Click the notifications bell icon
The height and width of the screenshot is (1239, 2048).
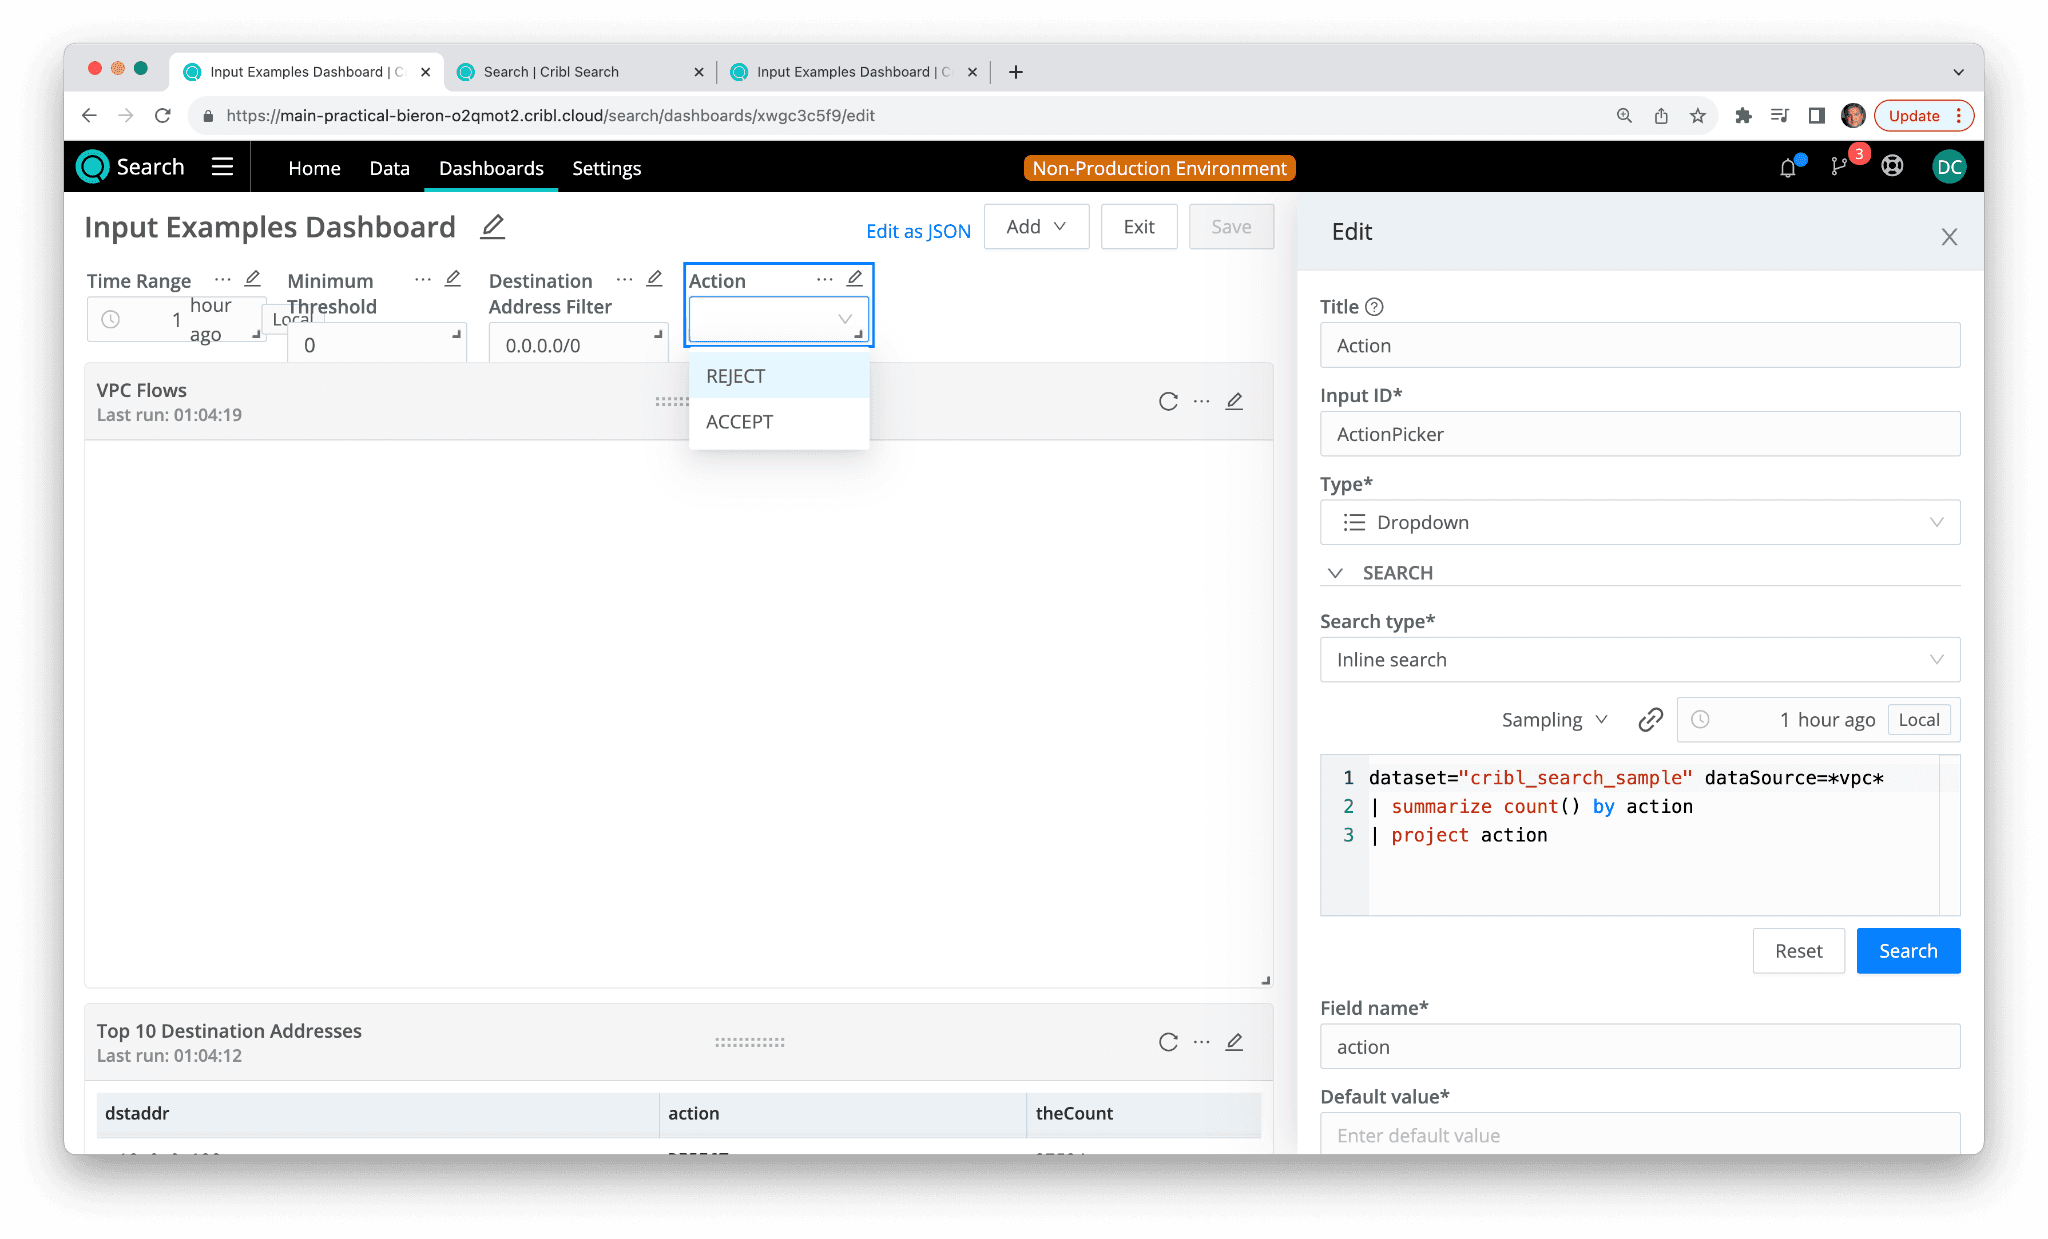tap(1788, 168)
